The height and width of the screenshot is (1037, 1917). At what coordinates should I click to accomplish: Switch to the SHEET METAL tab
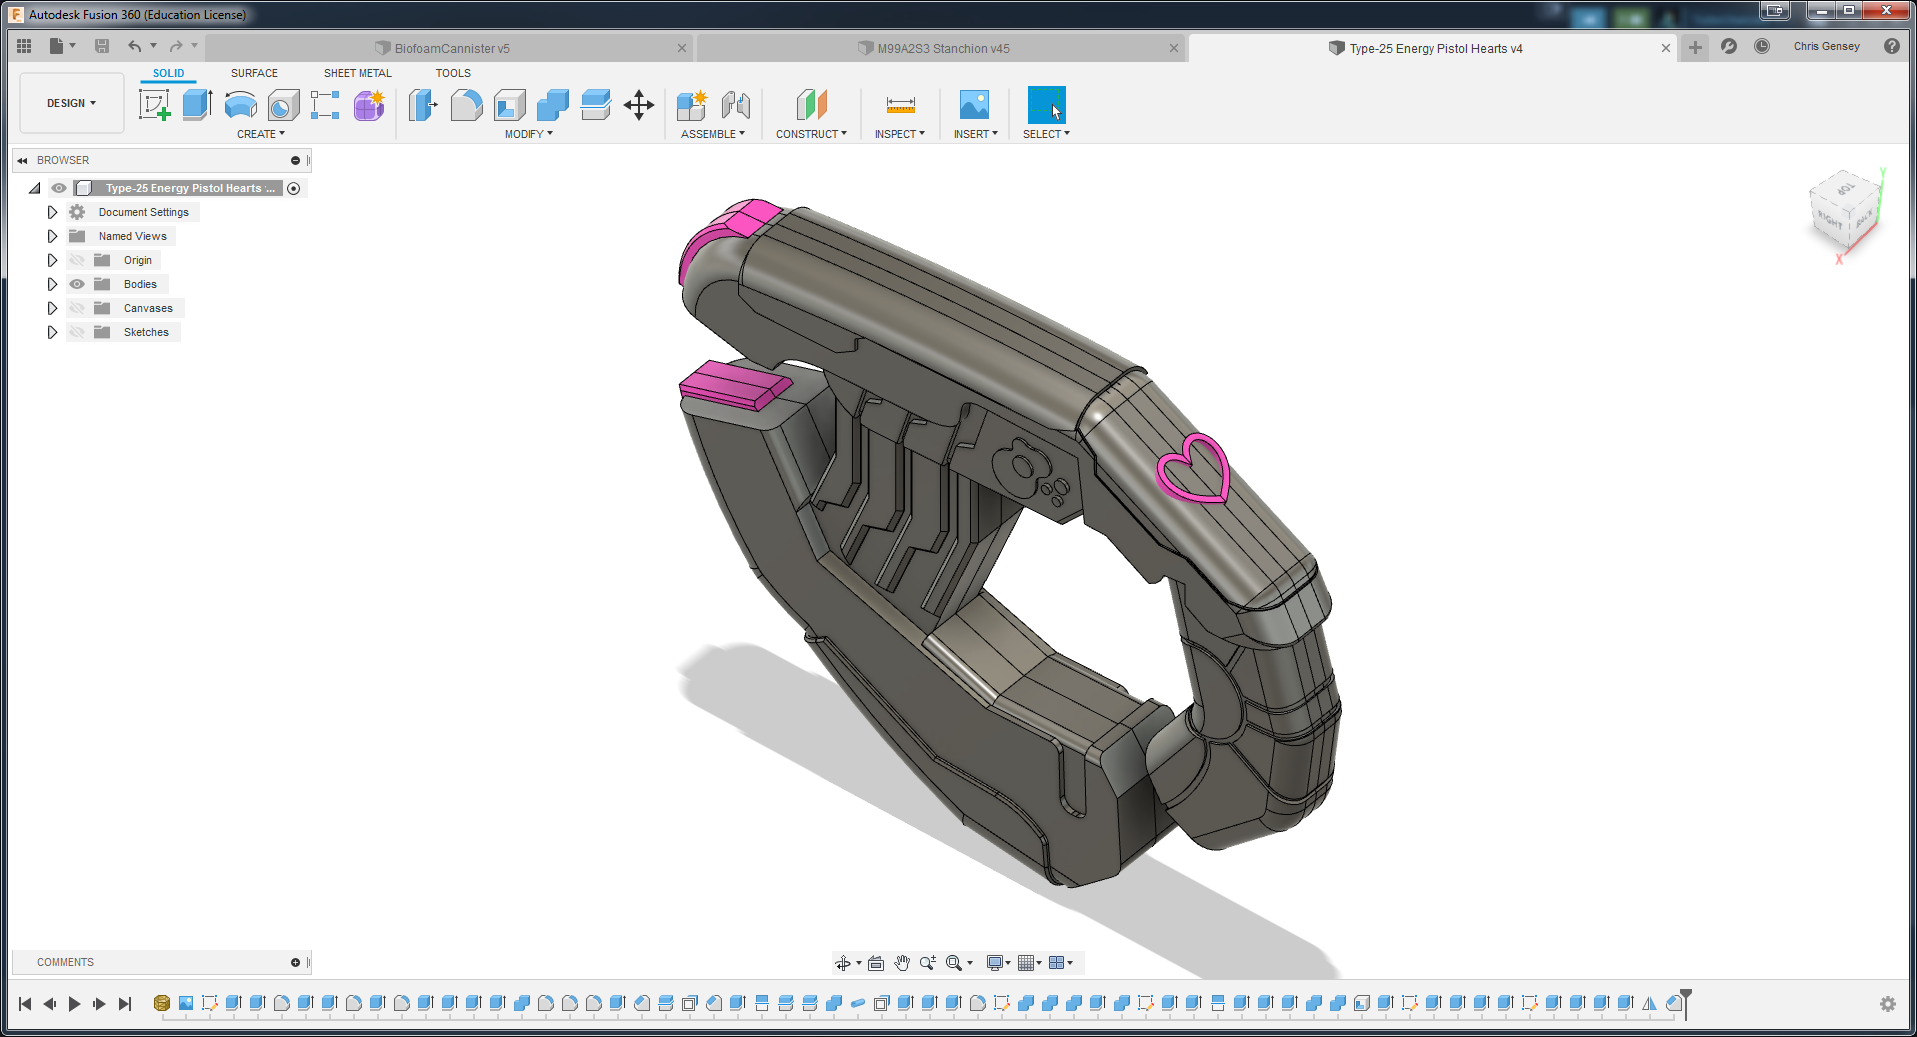click(x=357, y=73)
